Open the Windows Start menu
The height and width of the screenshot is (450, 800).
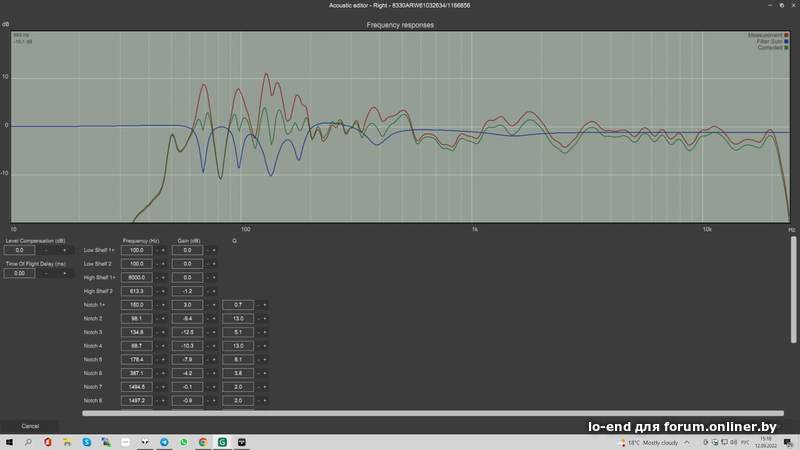click(x=9, y=442)
